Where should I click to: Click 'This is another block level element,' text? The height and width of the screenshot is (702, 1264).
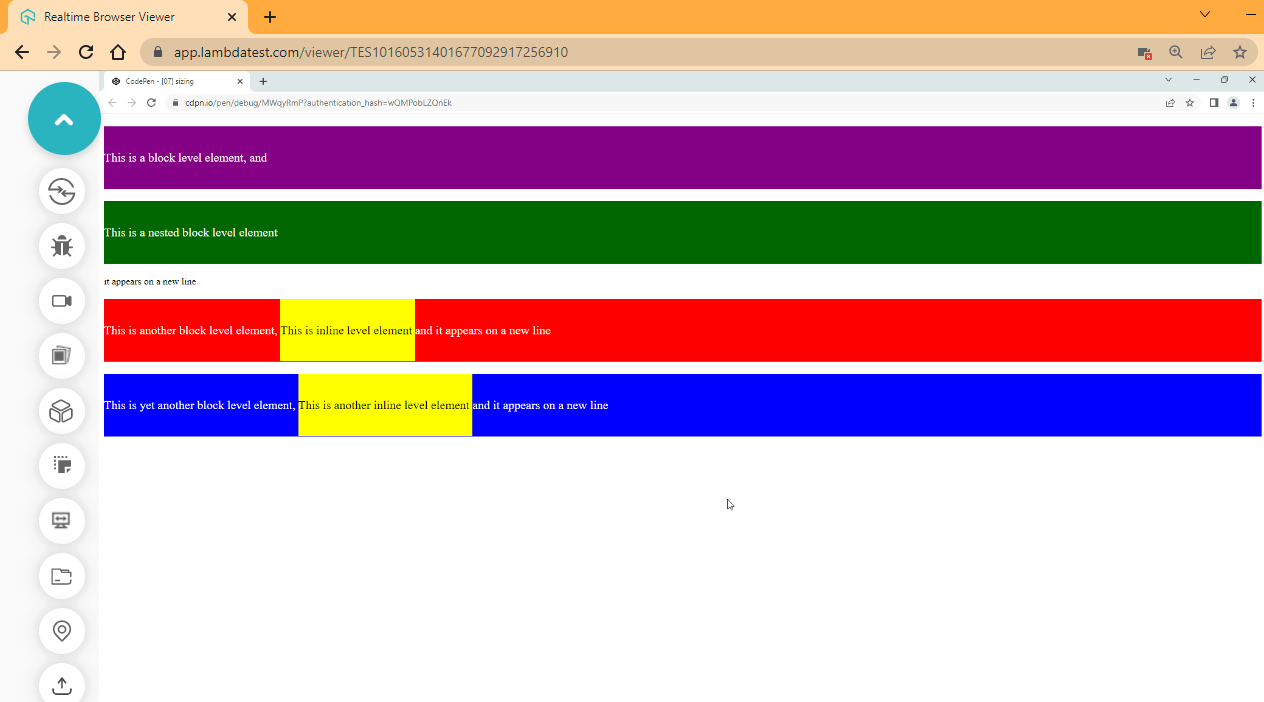(x=191, y=331)
